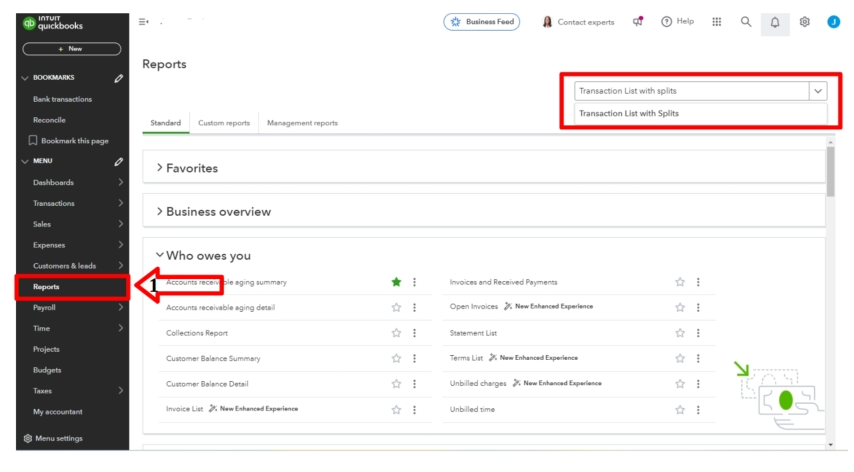Edit bookmarks with the pencil icon

point(119,78)
